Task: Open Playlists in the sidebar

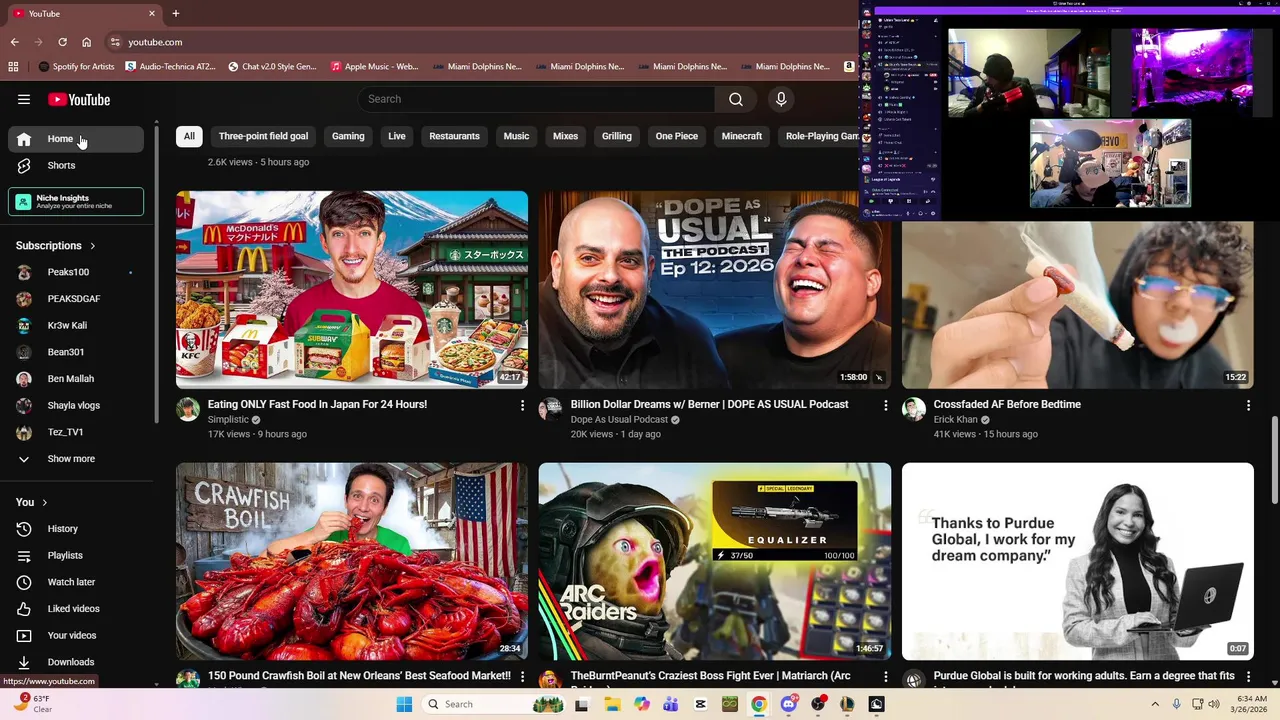Action: (x=76, y=555)
